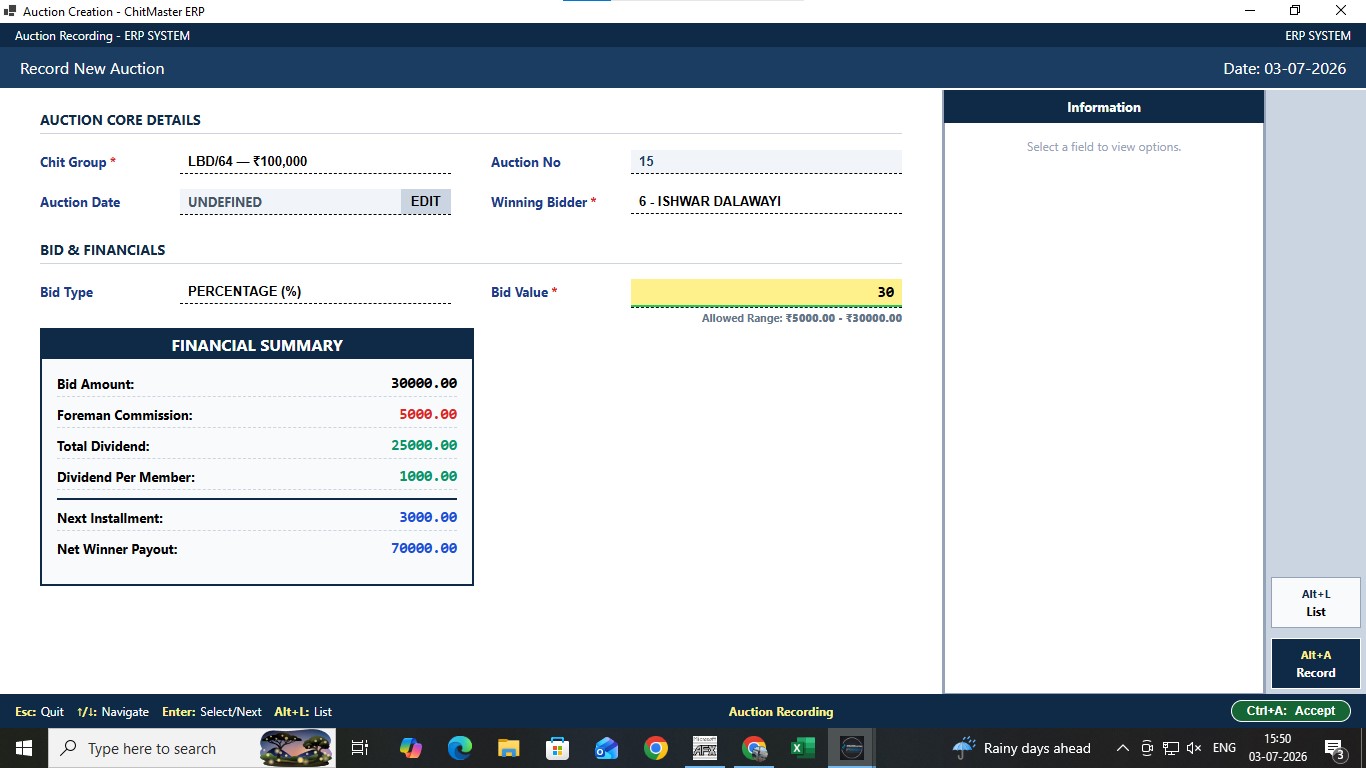This screenshot has height=768, width=1366.
Task: Click the Task View icon
Action: [361, 748]
